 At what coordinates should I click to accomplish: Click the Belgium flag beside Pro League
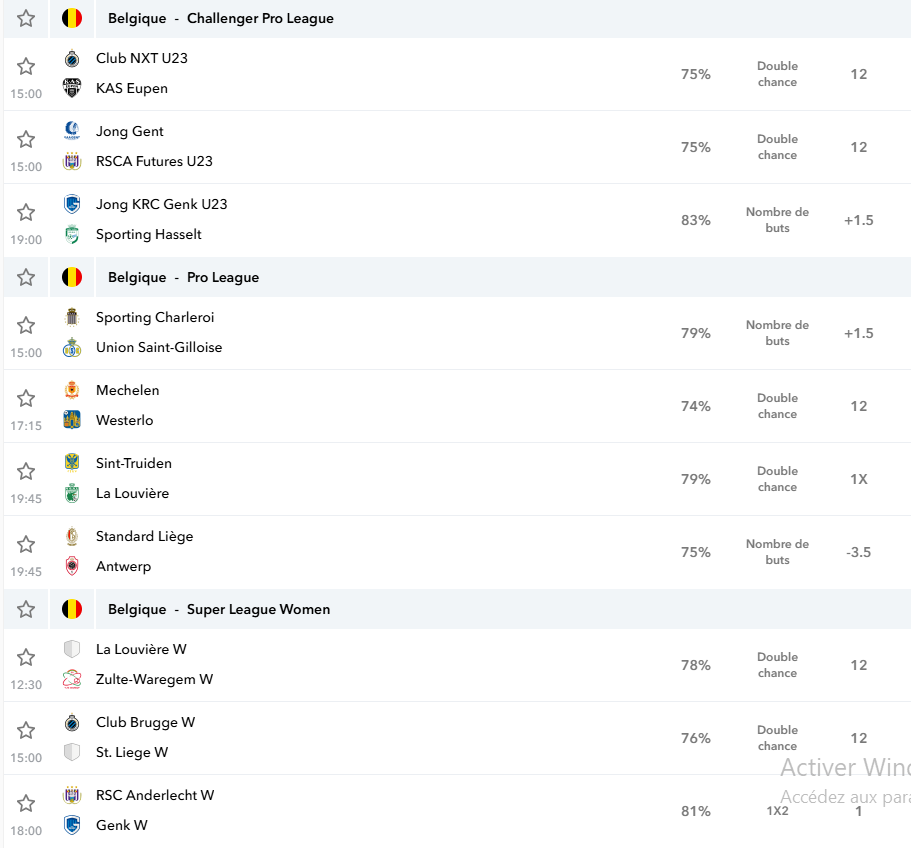[x=72, y=278]
